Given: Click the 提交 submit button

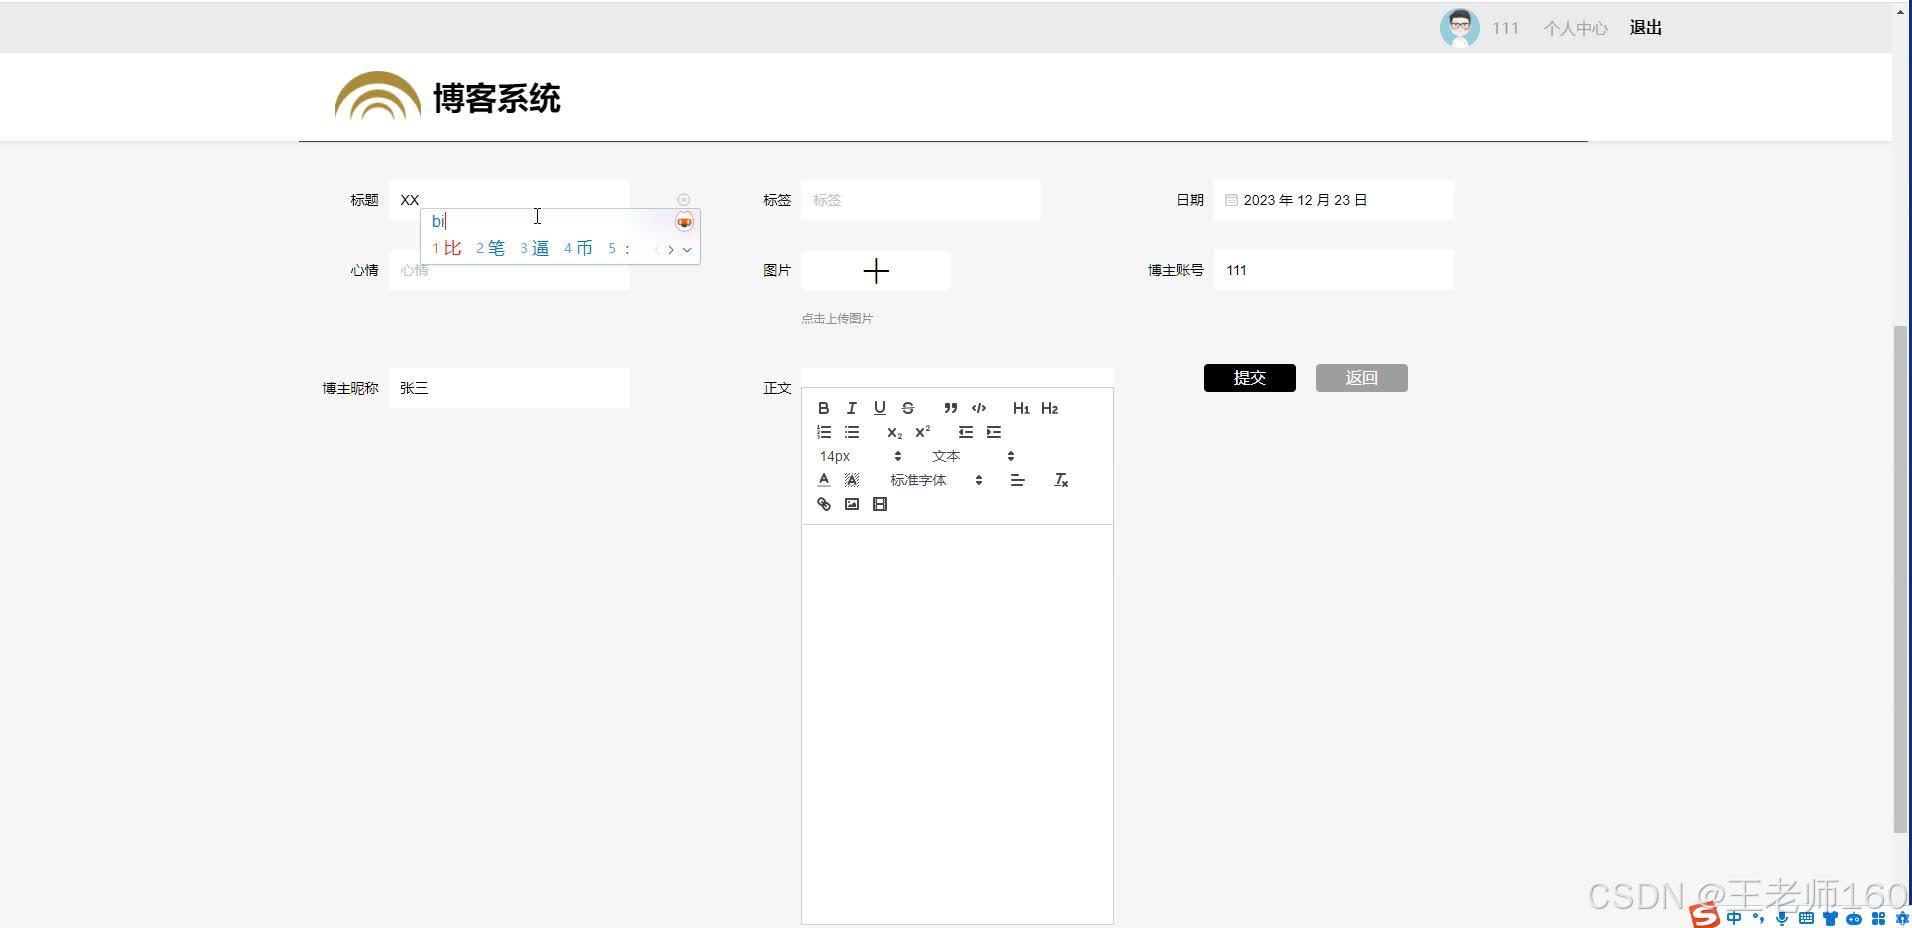Looking at the screenshot, I should [1250, 378].
